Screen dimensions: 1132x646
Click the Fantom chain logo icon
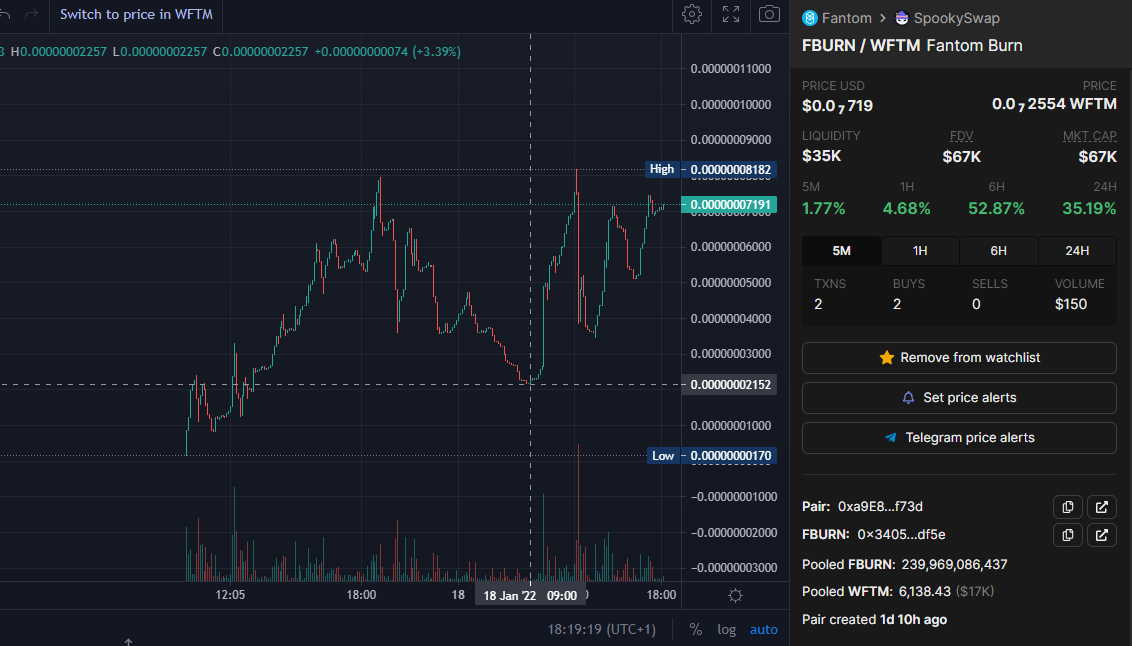coord(810,18)
